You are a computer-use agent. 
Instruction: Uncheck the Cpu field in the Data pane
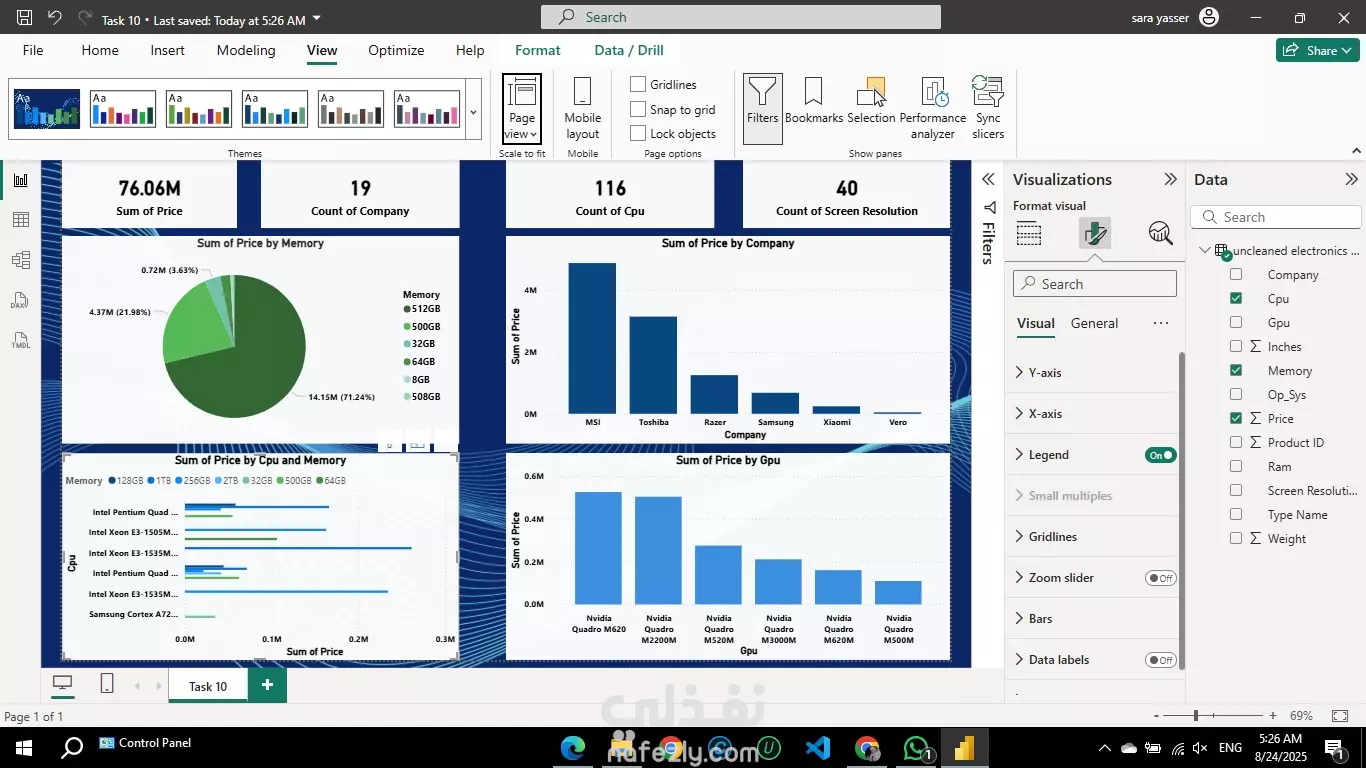tap(1236, 298)
